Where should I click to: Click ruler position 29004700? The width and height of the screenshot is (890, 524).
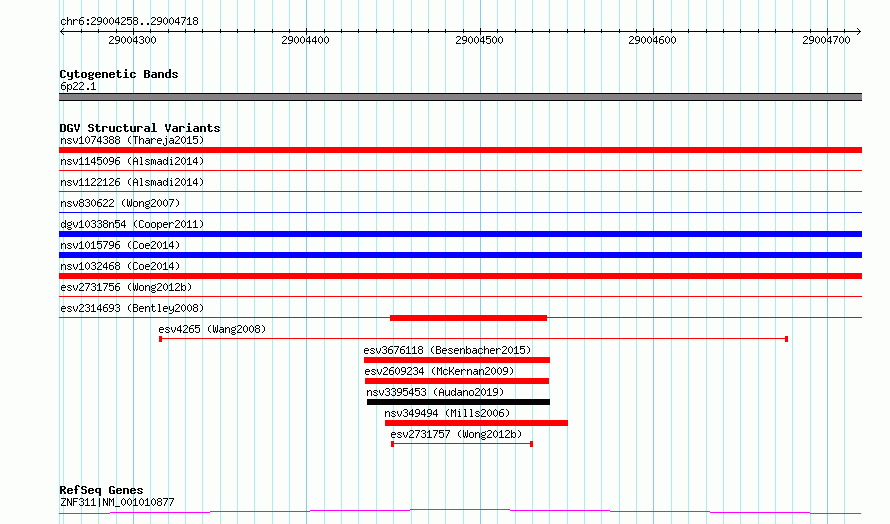(826, 40)
